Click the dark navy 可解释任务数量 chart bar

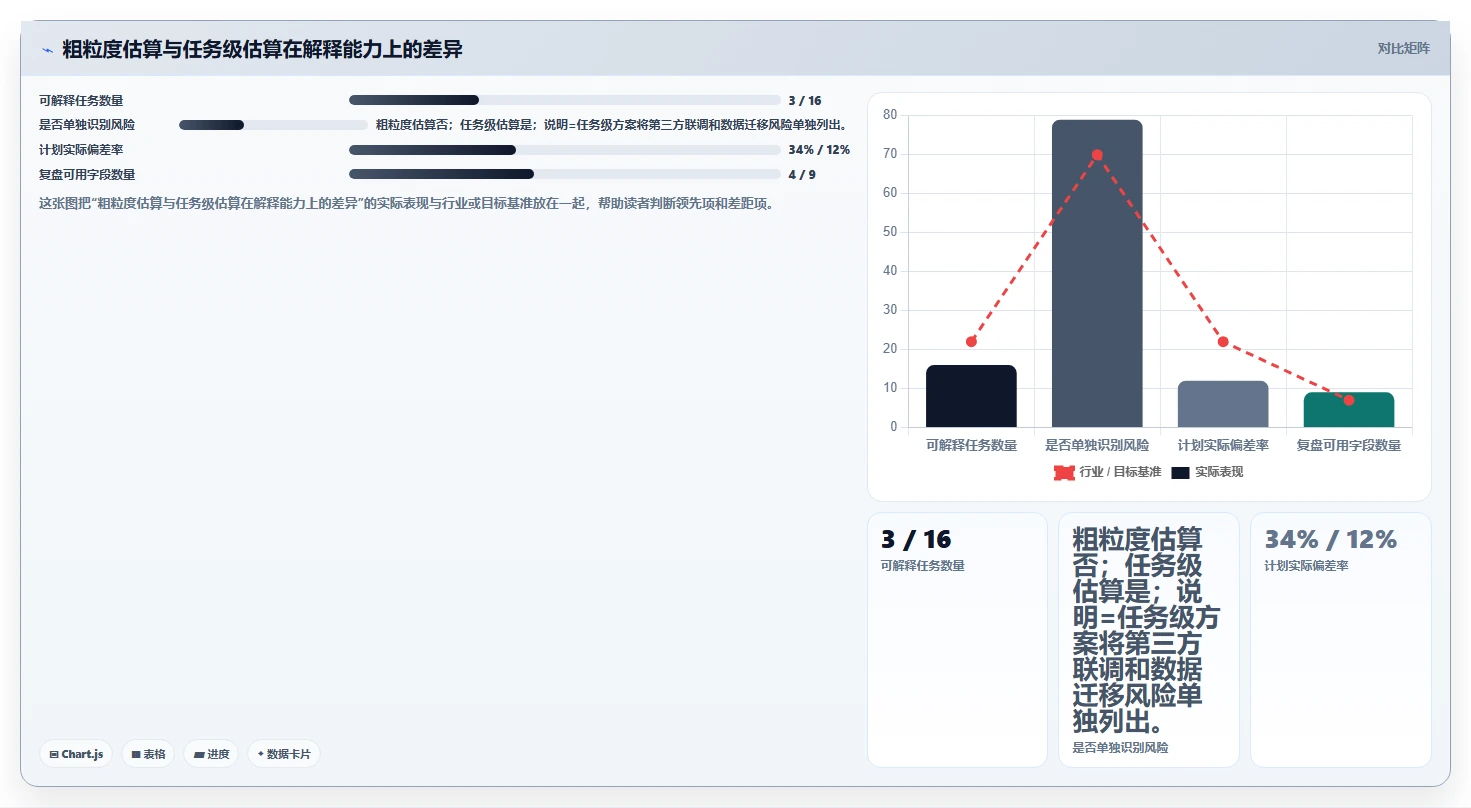tap(971, 396)
